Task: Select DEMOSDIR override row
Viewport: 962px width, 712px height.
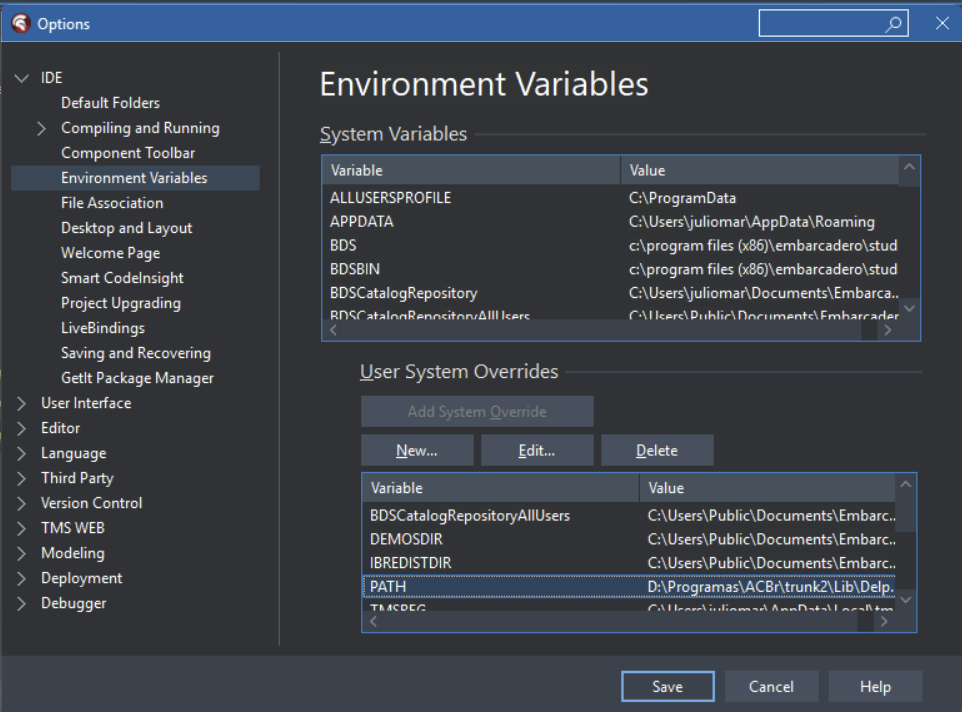Action: pos(629,540)
